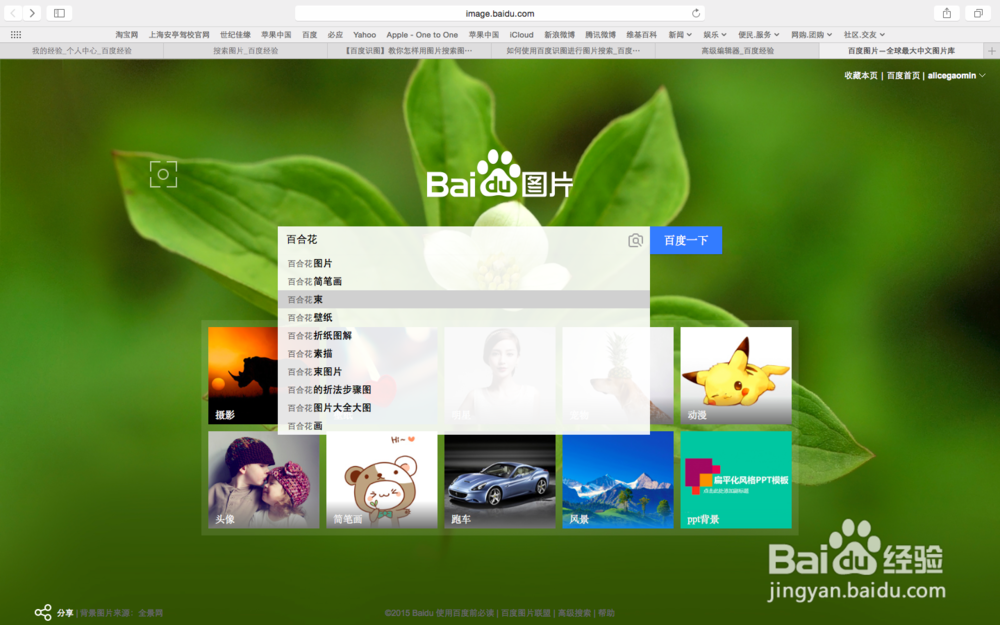Open the 摄影 photography thumbnail
1000x625 pixels.
(x=242, y=376)
